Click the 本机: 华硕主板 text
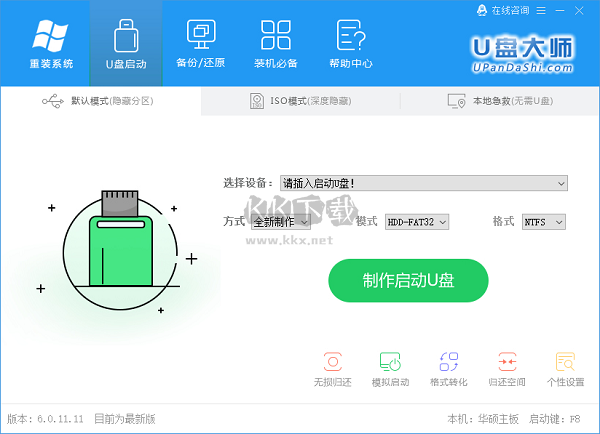Image resolution: width=600 pixels, height=434 pixels. [x=483, y=419]
